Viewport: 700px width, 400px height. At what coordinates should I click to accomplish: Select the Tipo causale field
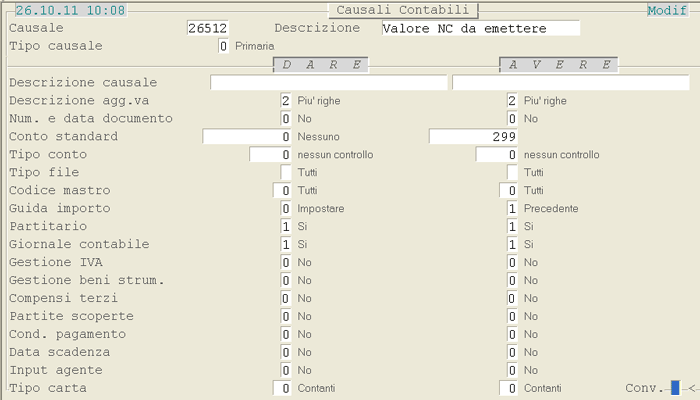point(223,46)
